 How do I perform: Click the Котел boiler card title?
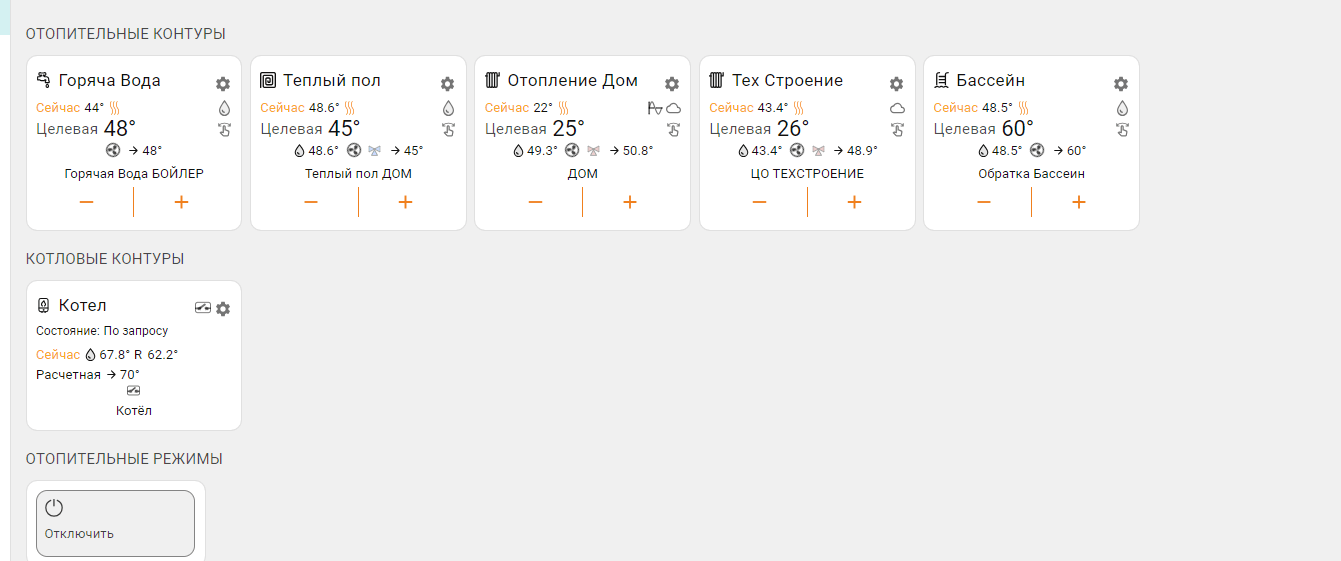[x=82, y=305]
